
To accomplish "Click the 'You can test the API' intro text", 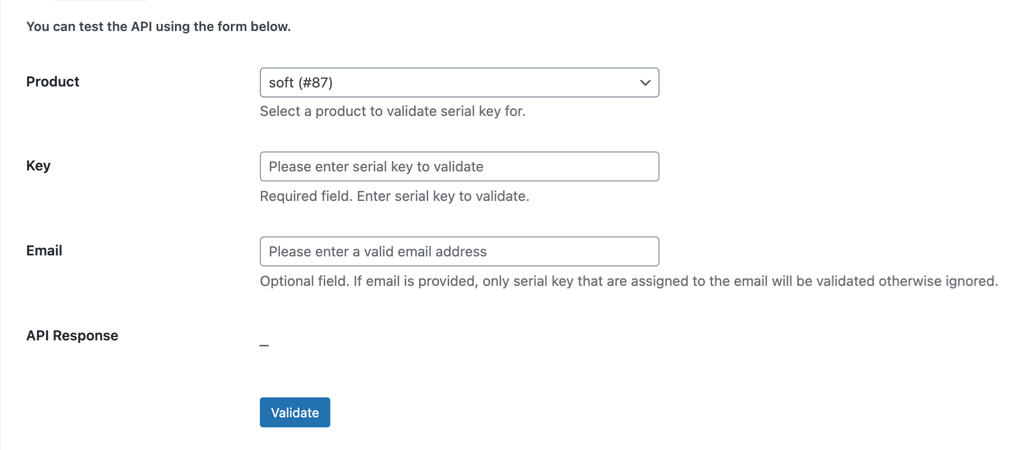I will point(158,28).
